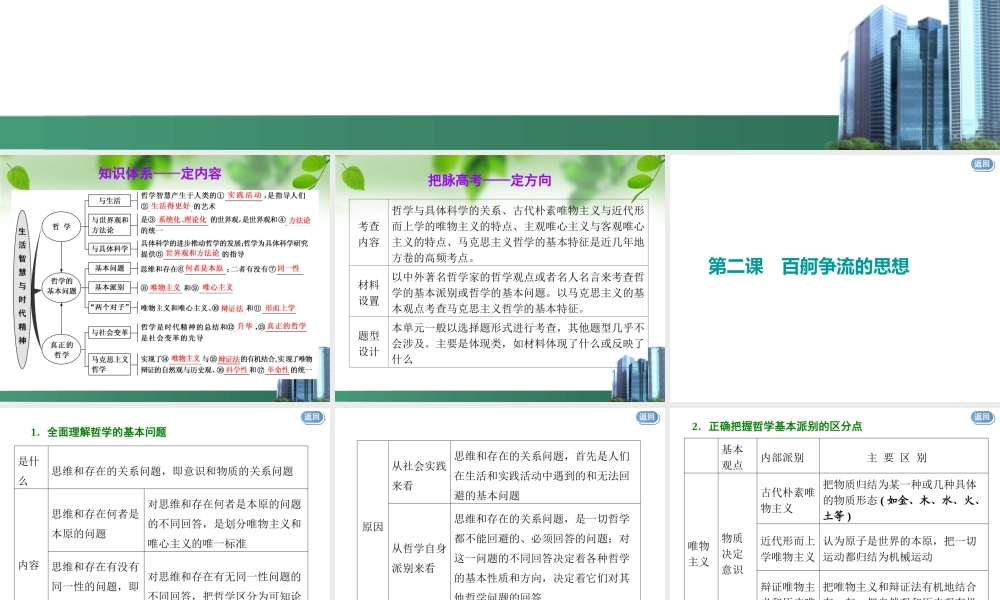
Task: Select the 基本派别 branch box
Action: (110, 288)
